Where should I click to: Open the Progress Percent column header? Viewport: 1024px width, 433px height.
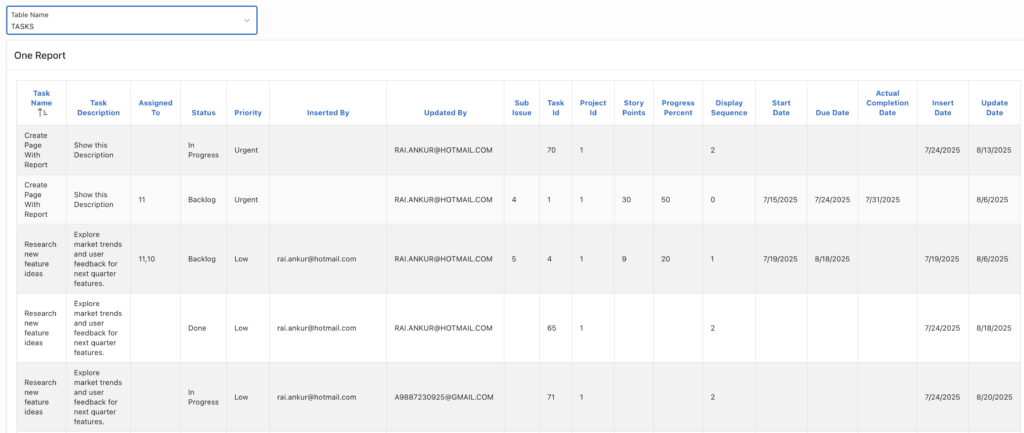point(678,108)
